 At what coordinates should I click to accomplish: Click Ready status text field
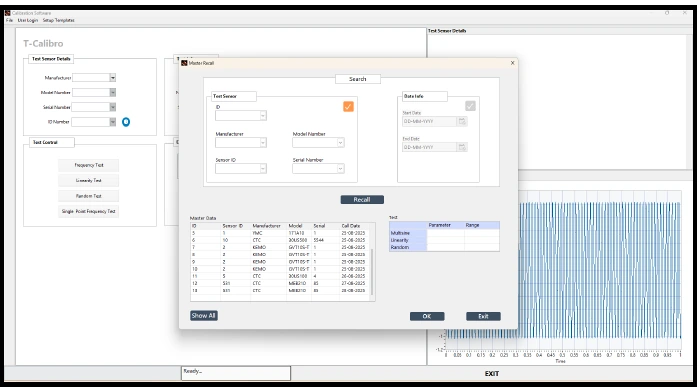coord(236,373)
